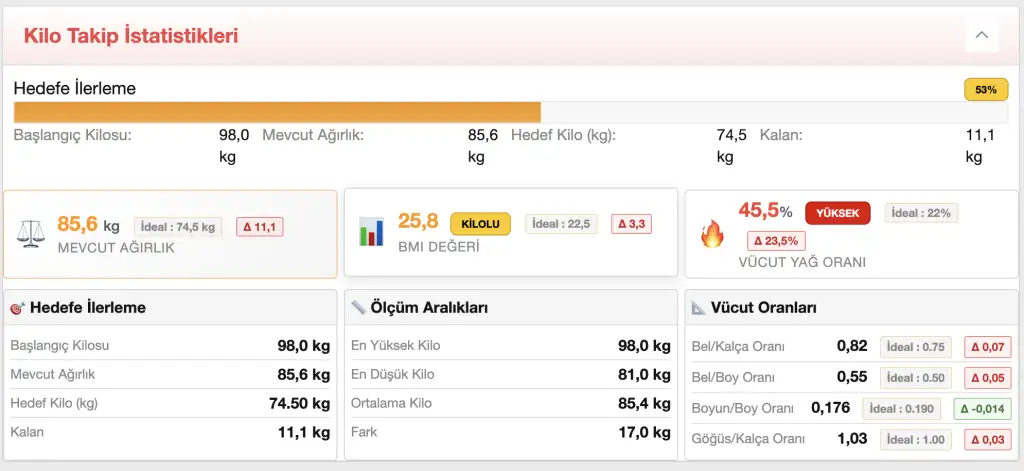Collapse the Kilo Takip İstatistikleri panel
This screenshot has height=471, width=1024.
pyautogui.click(x=981, y=36)
